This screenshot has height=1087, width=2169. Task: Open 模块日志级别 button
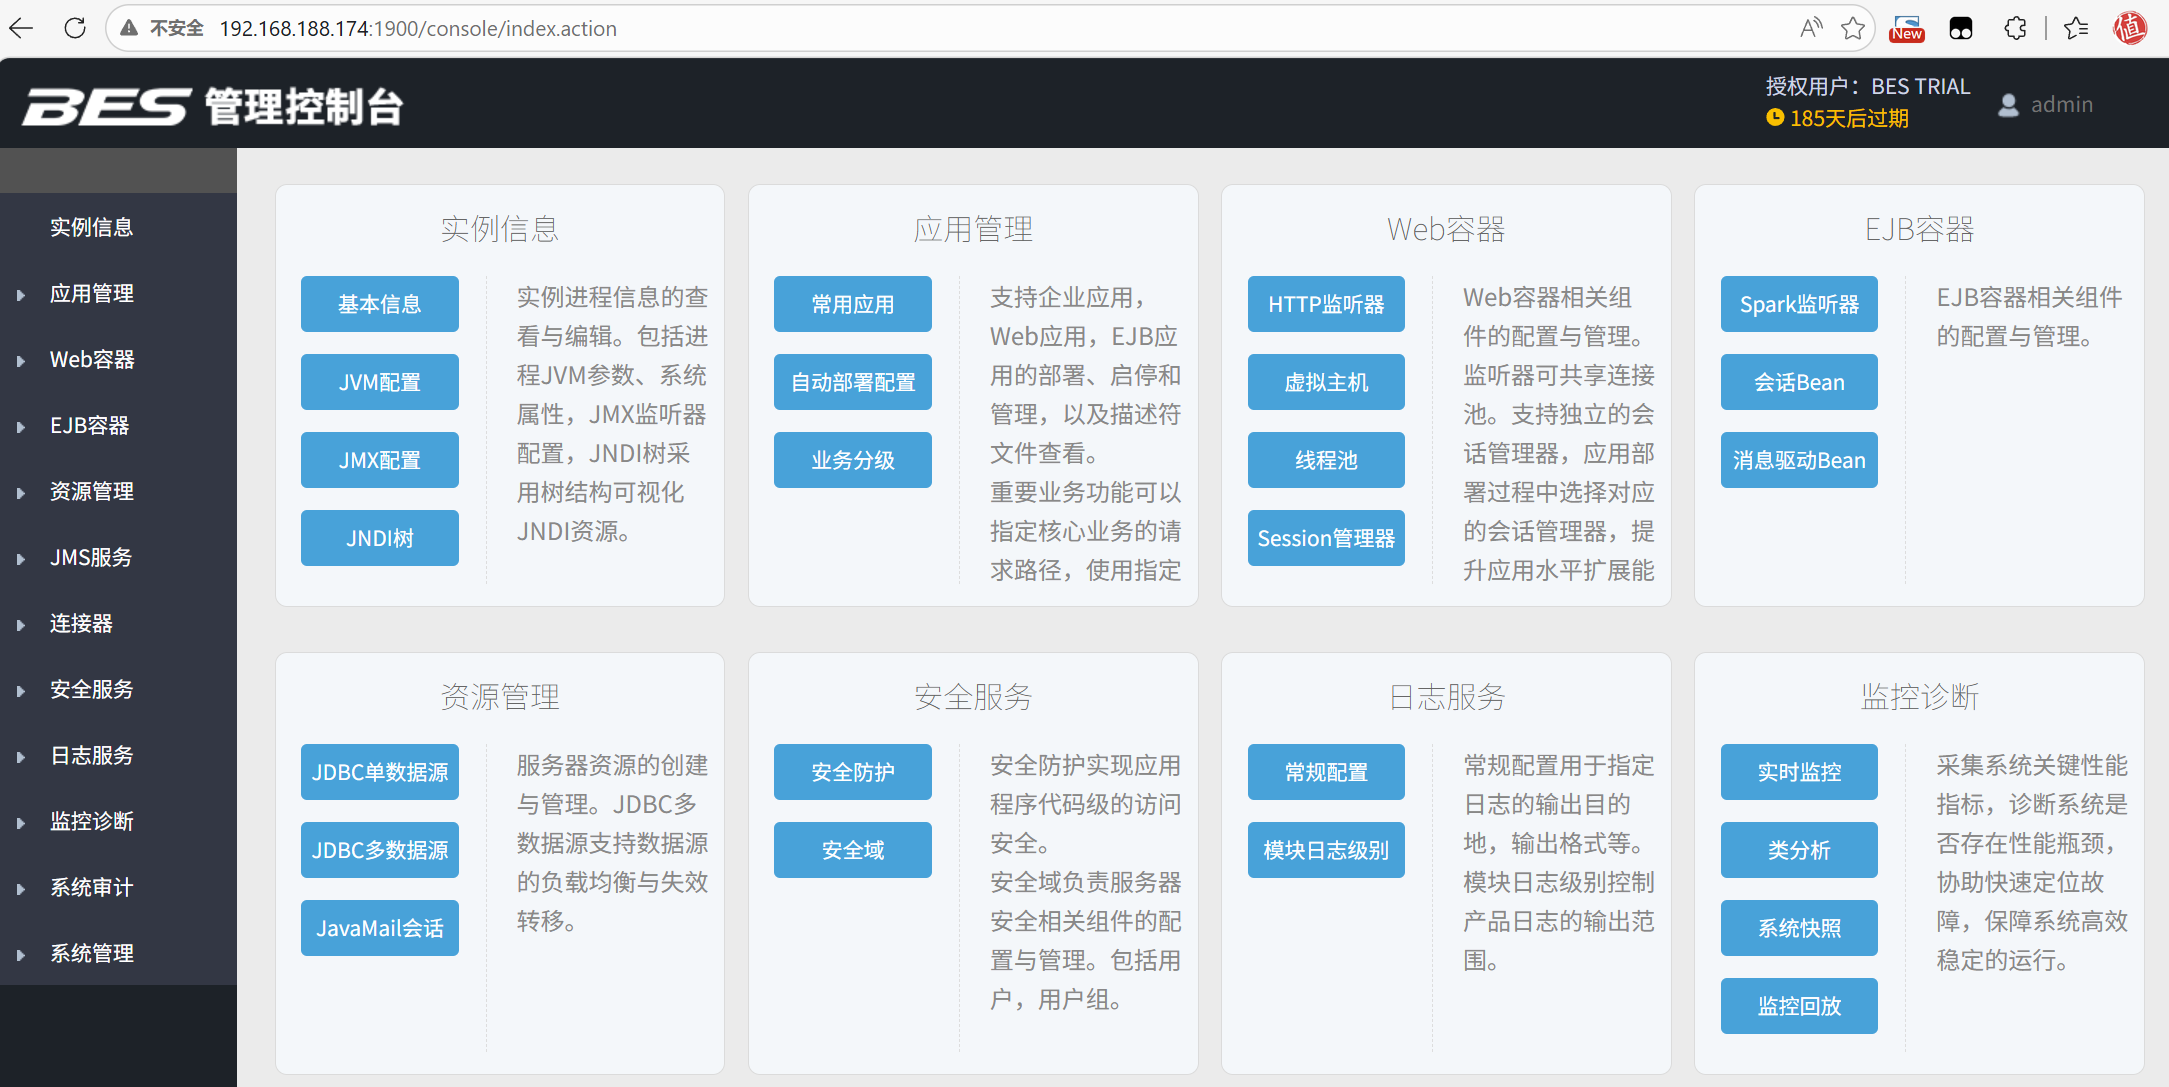[1326, 850]
